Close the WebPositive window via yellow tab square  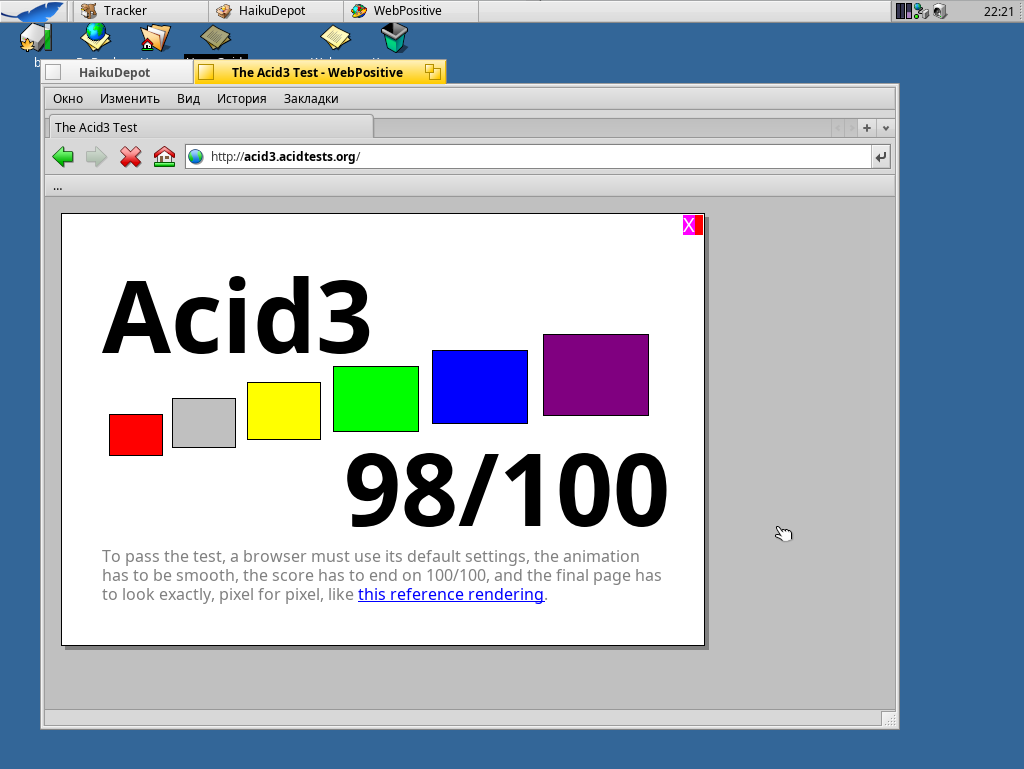pyautogui.click(x=206, y=72)
